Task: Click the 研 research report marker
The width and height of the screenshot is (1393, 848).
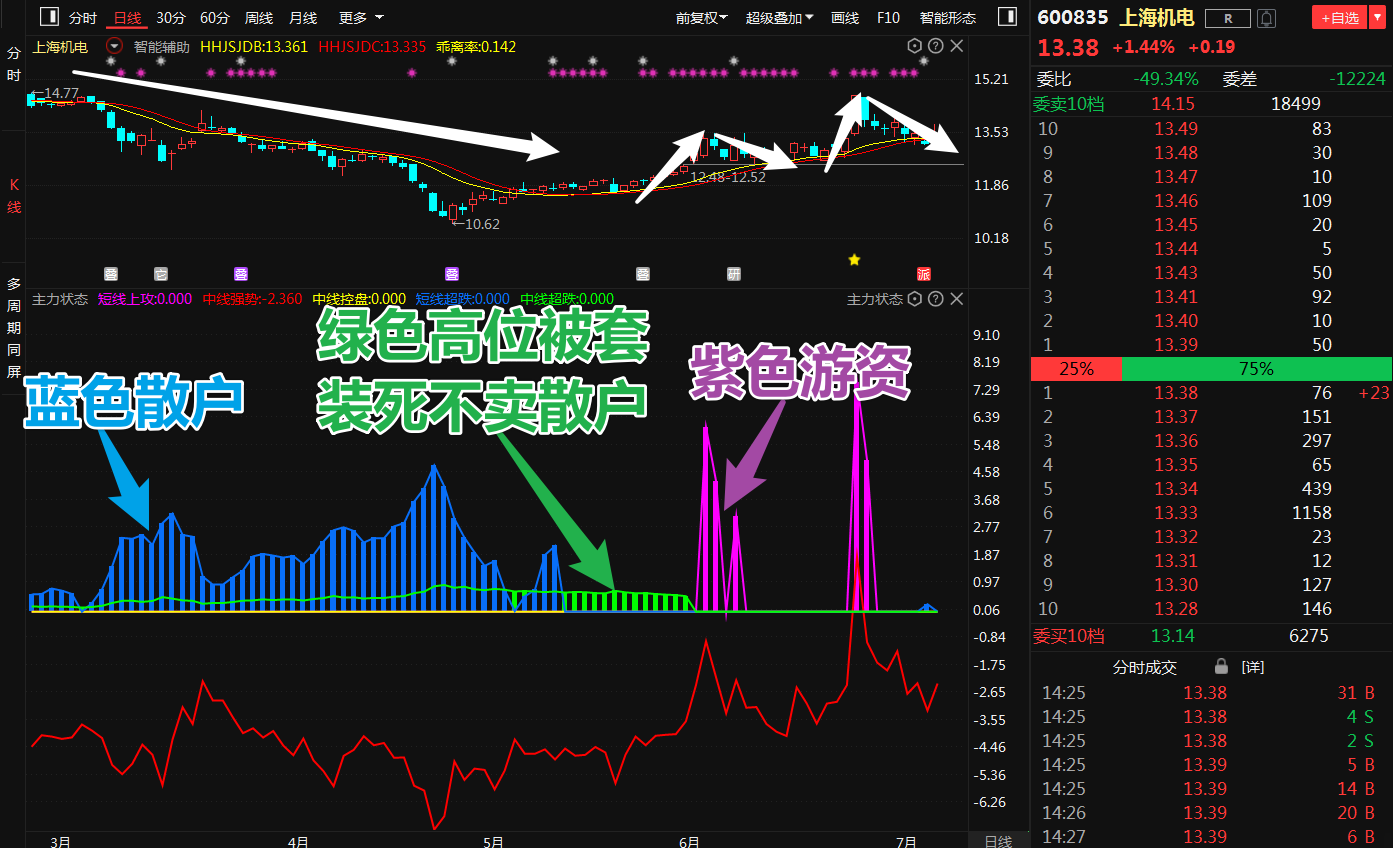Action: tap(733, 274)
